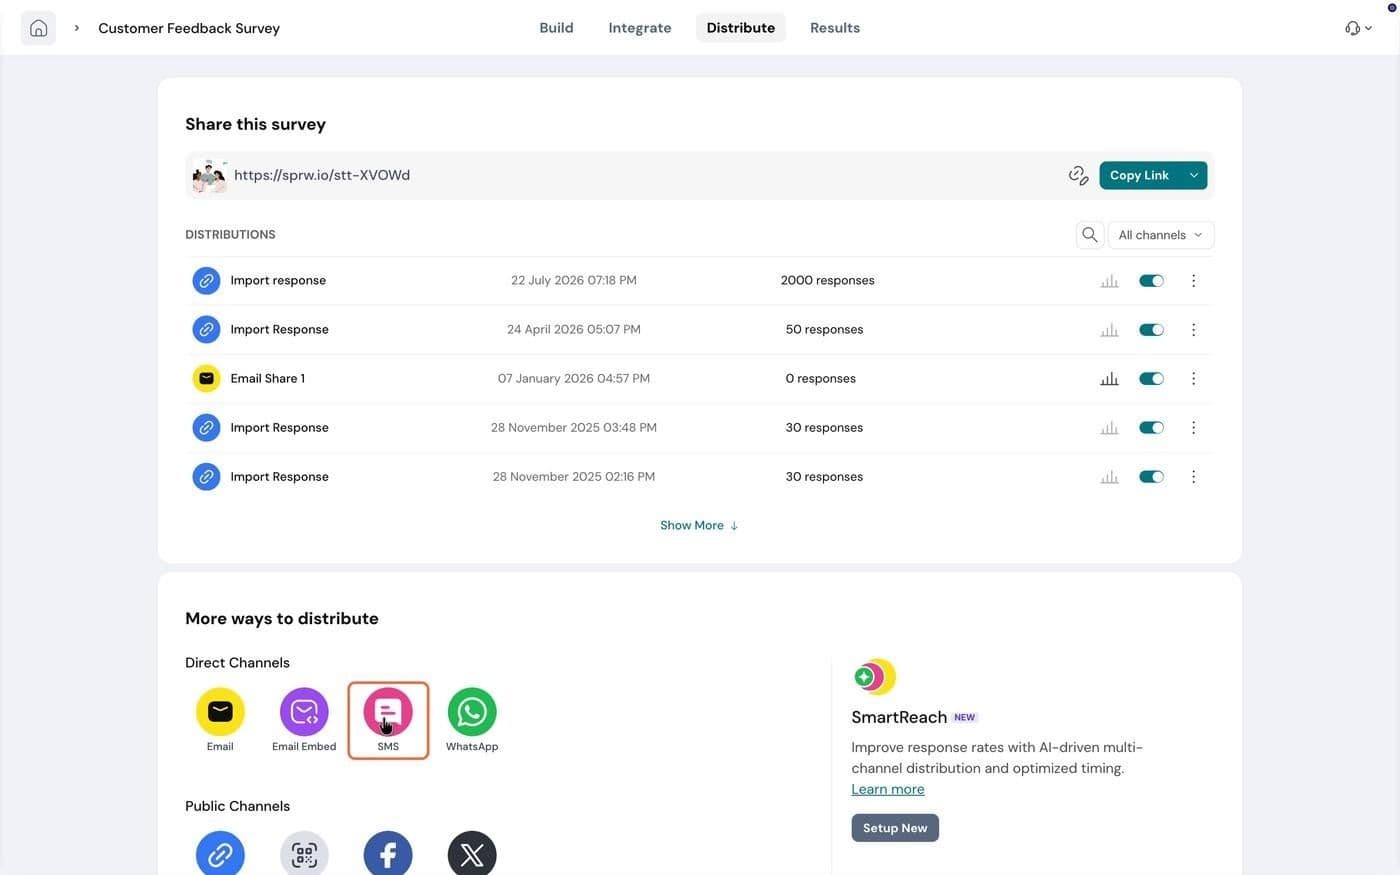The width and height of the screenshot is (1400, 875).
Task: Click the home icon in header
Action: pyautogui.click(x=38, y=28)
